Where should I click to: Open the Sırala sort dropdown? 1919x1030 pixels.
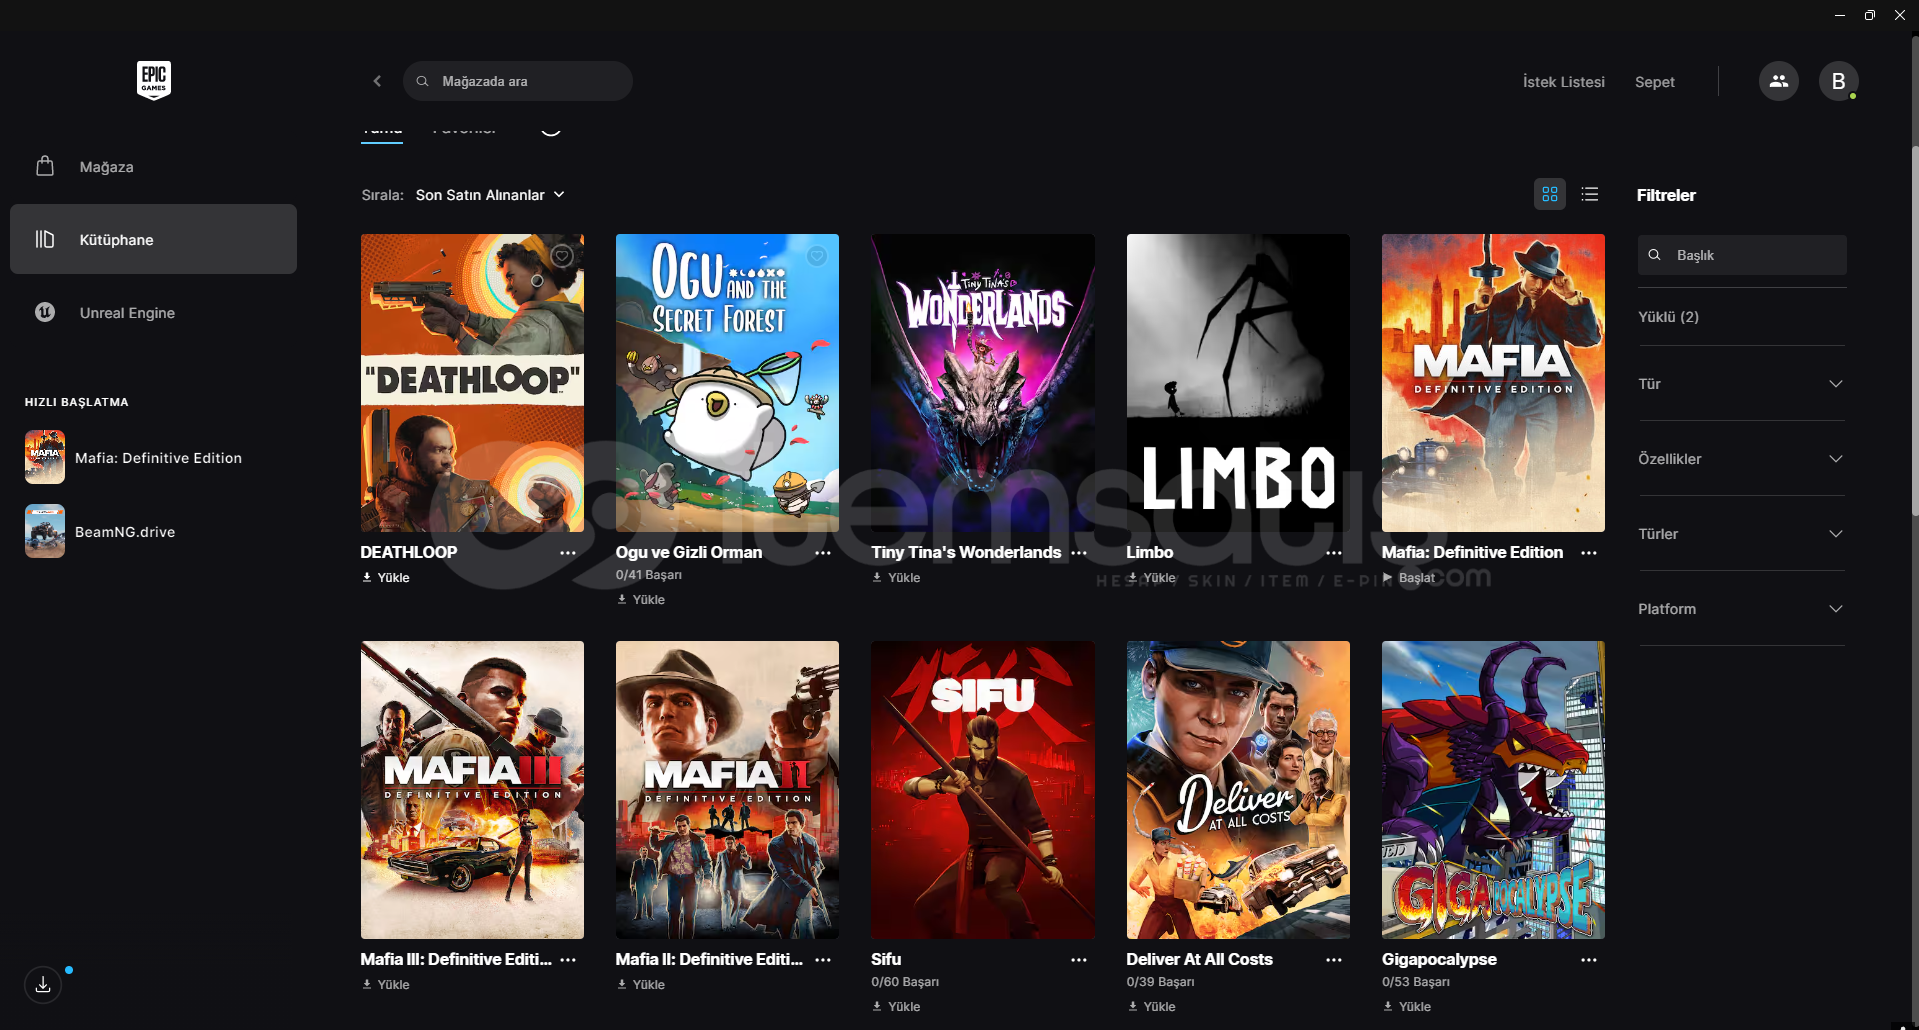[490, 195]
